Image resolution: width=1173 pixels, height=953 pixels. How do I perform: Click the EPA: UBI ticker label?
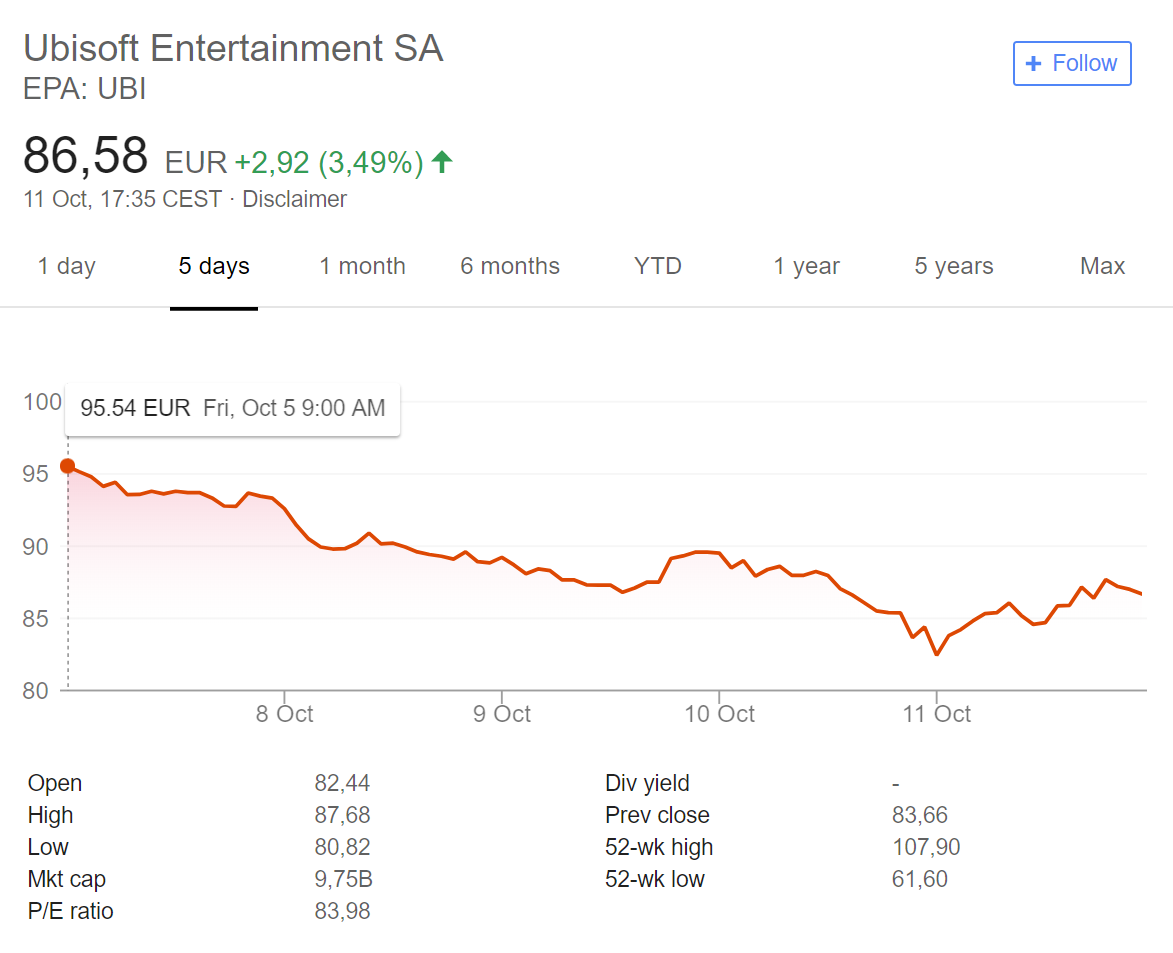pos(84,89)
